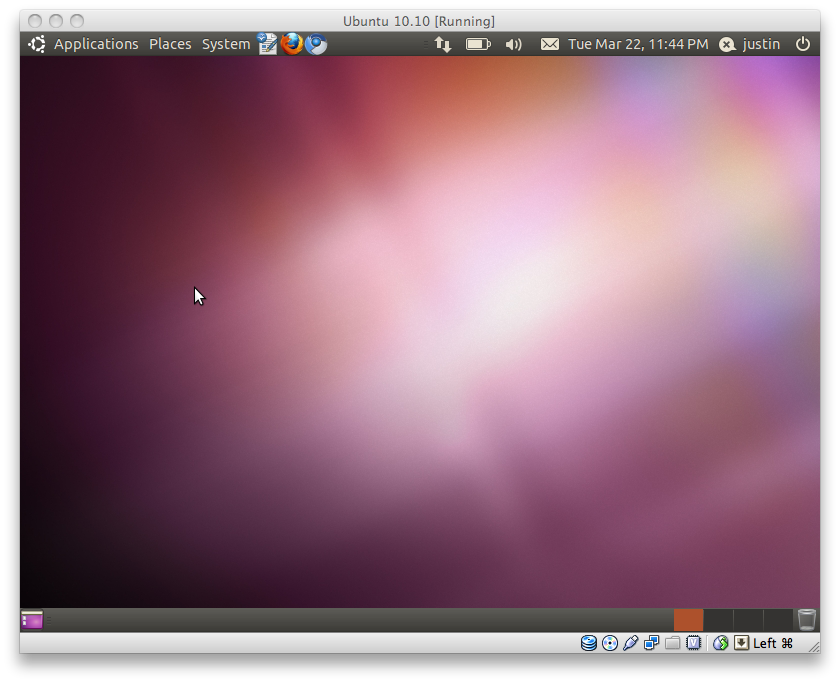Open the justin user status menu
The width and height of the screenshot is (840, 683).
(x=749, y=44)
